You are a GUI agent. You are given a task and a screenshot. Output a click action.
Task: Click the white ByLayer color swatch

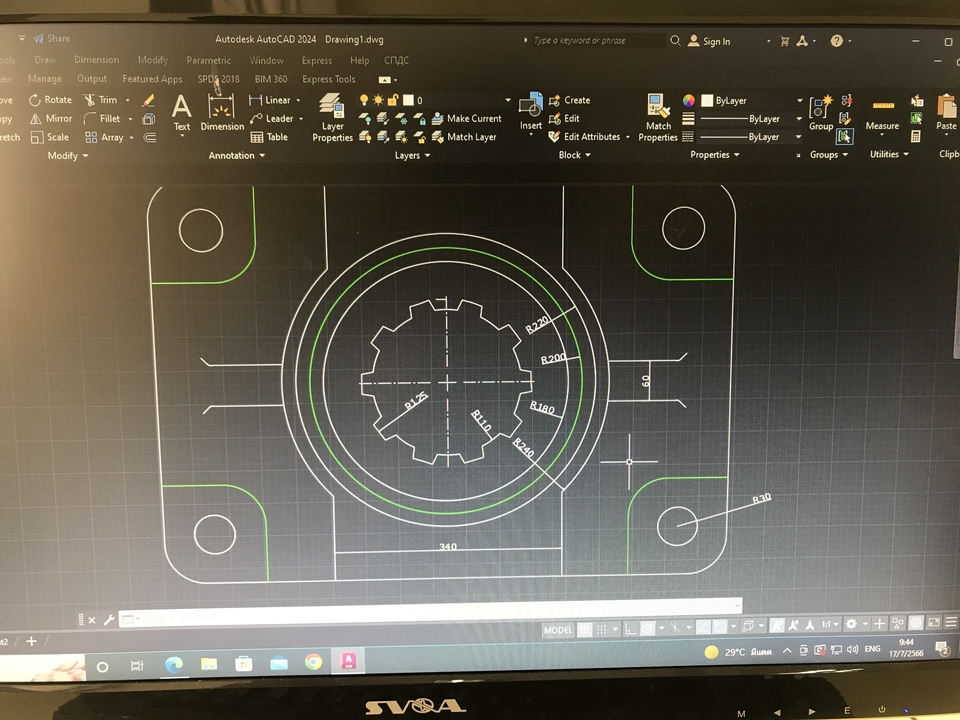coord(707,100)
